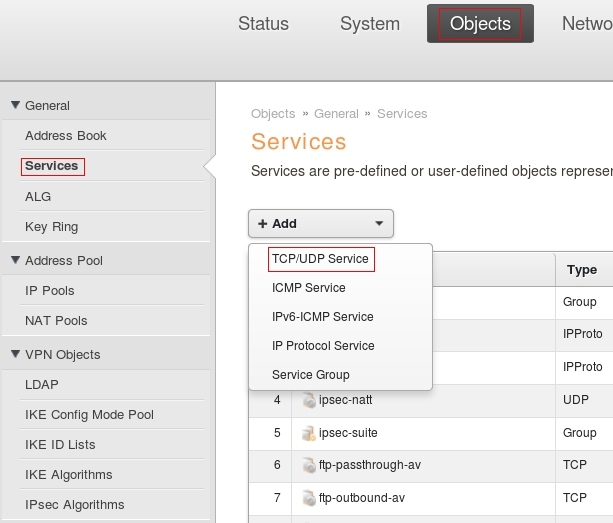
Task: Pick Service Group from the menu
Action: 310,375
